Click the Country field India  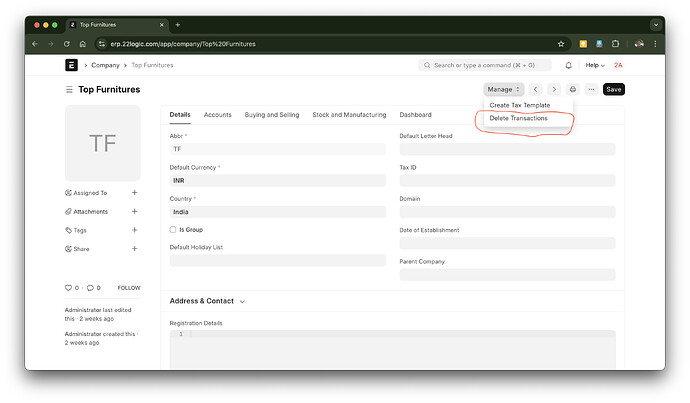click(x=278, y=212)
